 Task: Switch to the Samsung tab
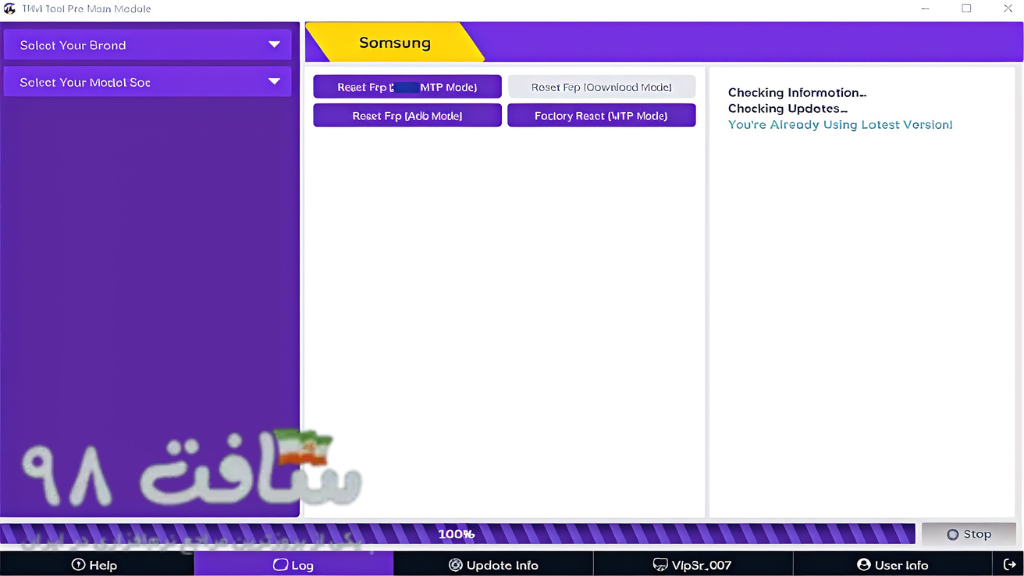tap(395, 42)
